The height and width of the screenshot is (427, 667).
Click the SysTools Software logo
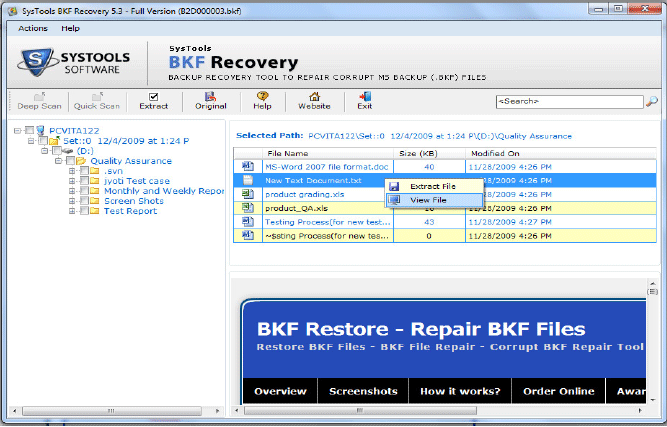pyautogui.click(x=74, y=63)
